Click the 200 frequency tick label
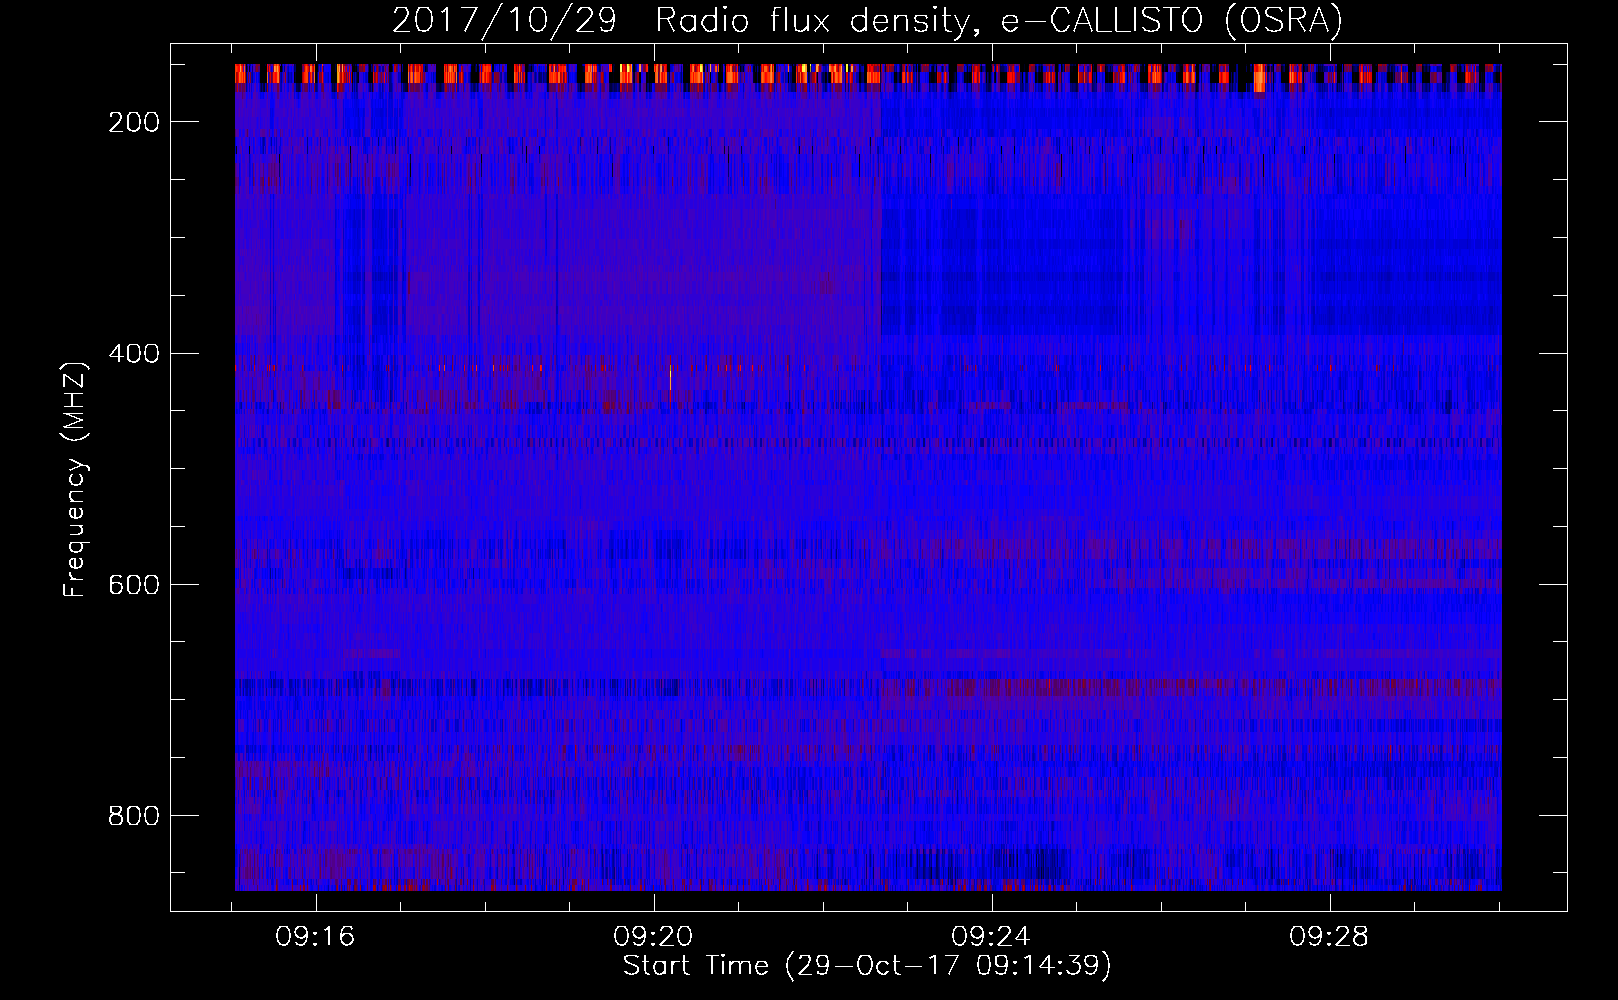The width and height of the screenshot is (1618, 1000). click(134, 122)
